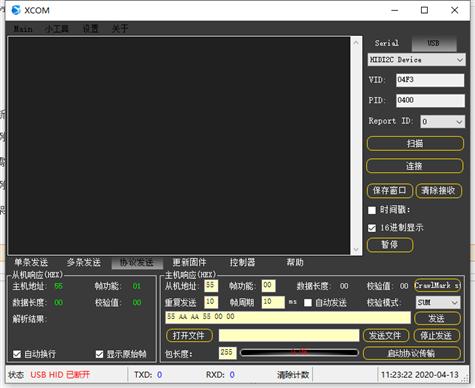Click the PID input field
The height and width of the screenshot is (388, 475).
(x=430, y=100)
